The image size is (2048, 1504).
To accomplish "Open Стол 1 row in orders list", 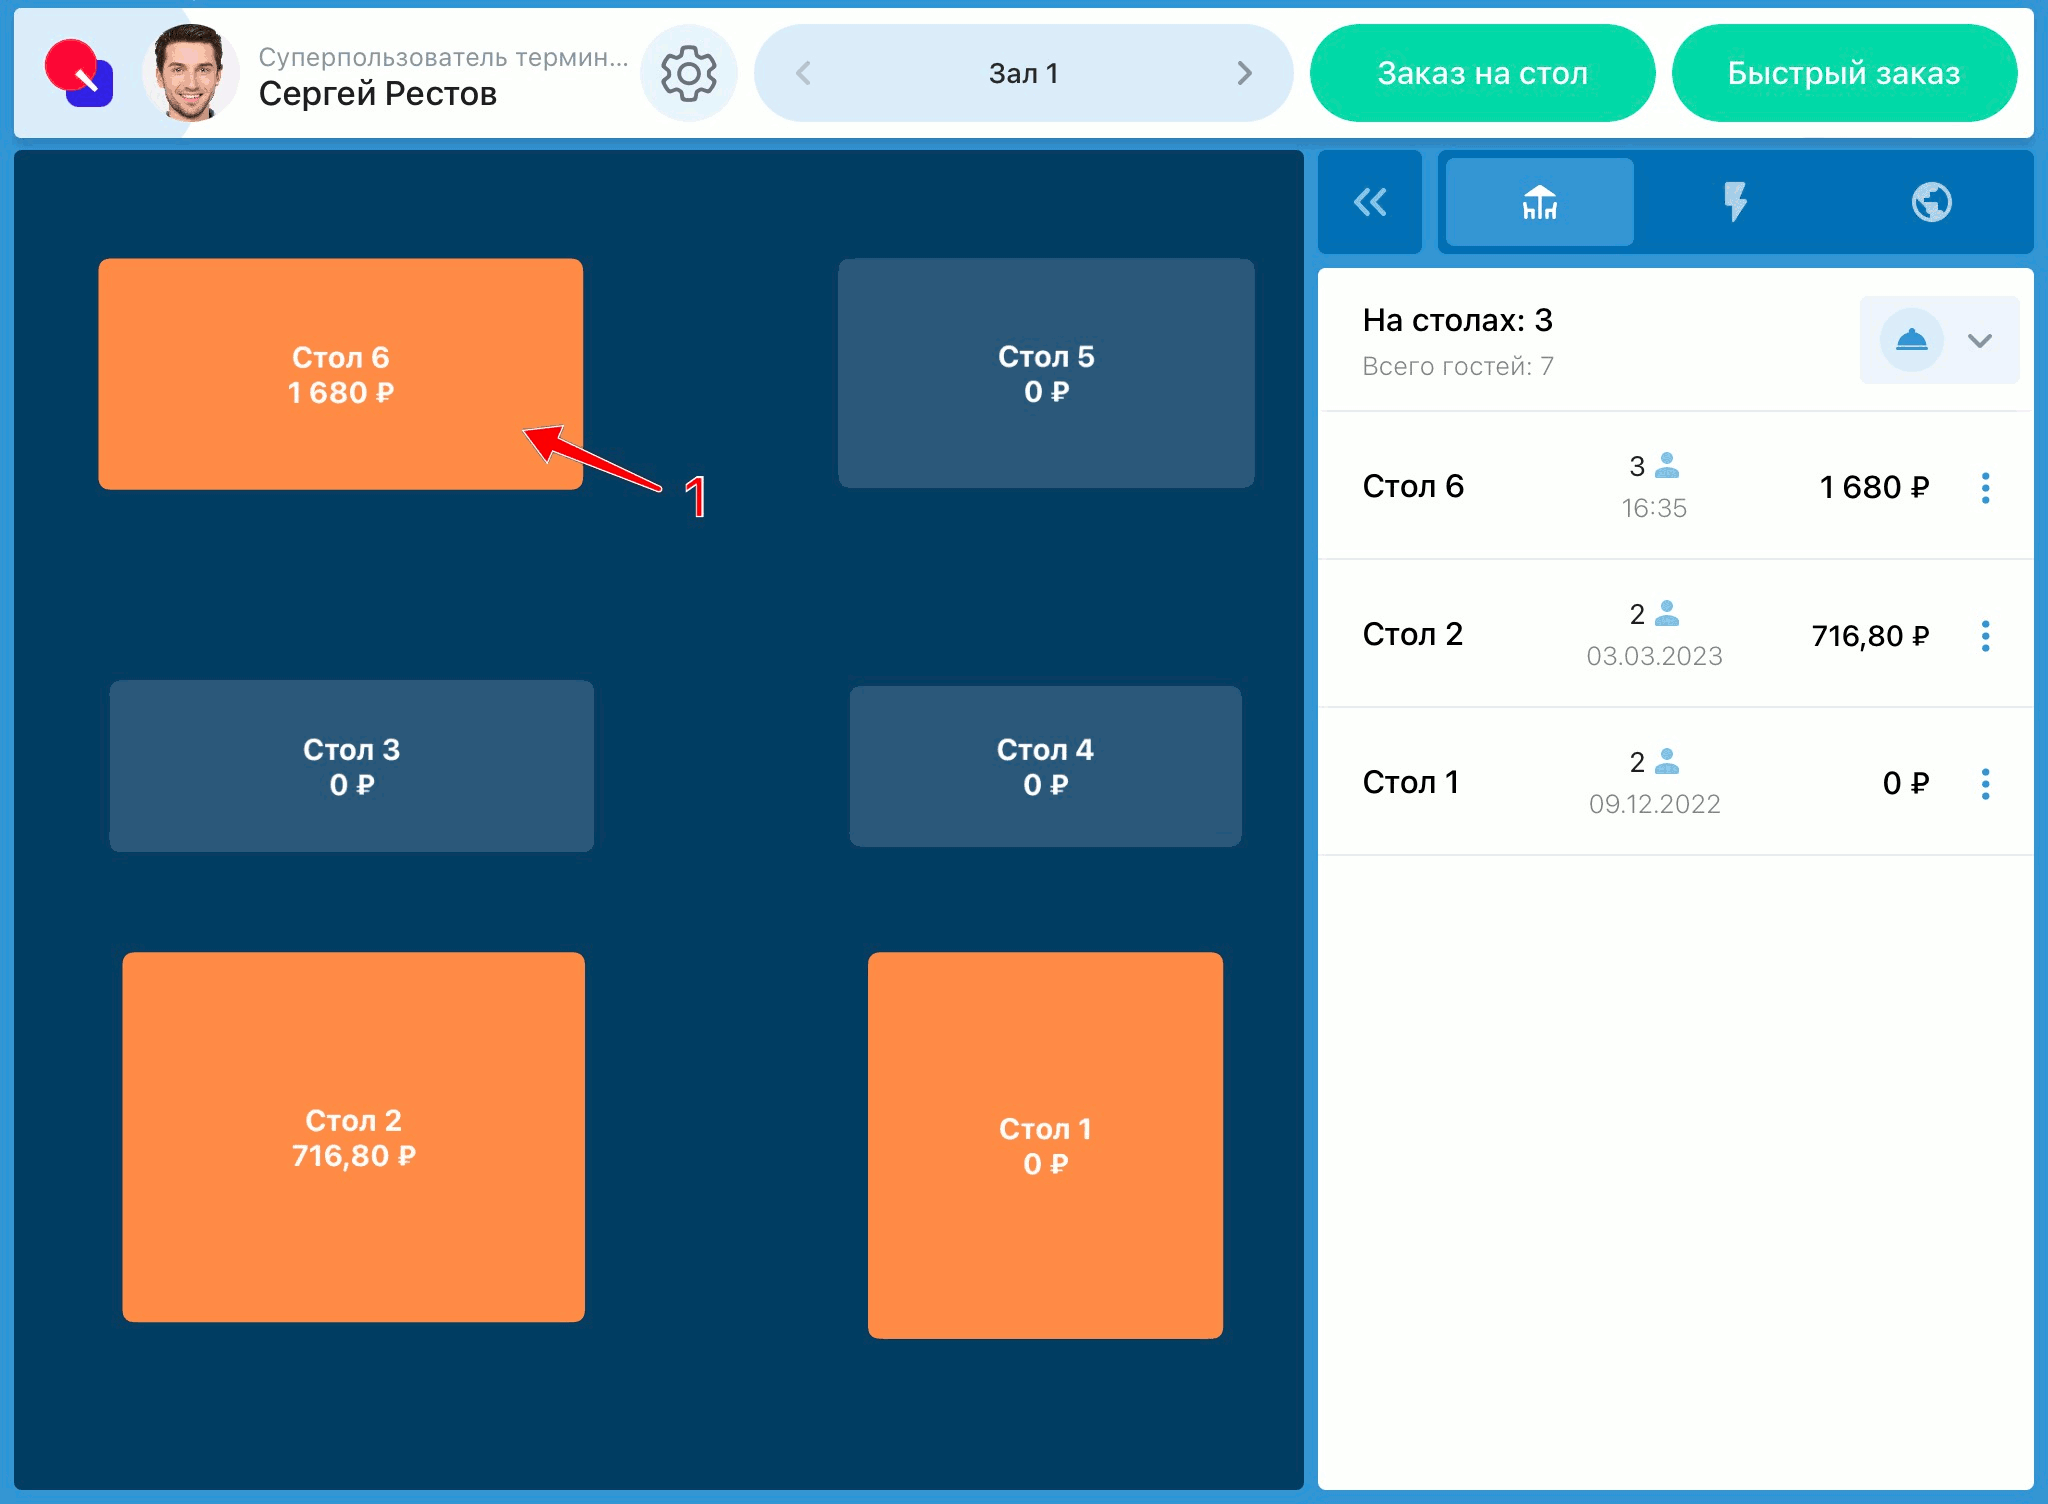I will click(1676, 782).
